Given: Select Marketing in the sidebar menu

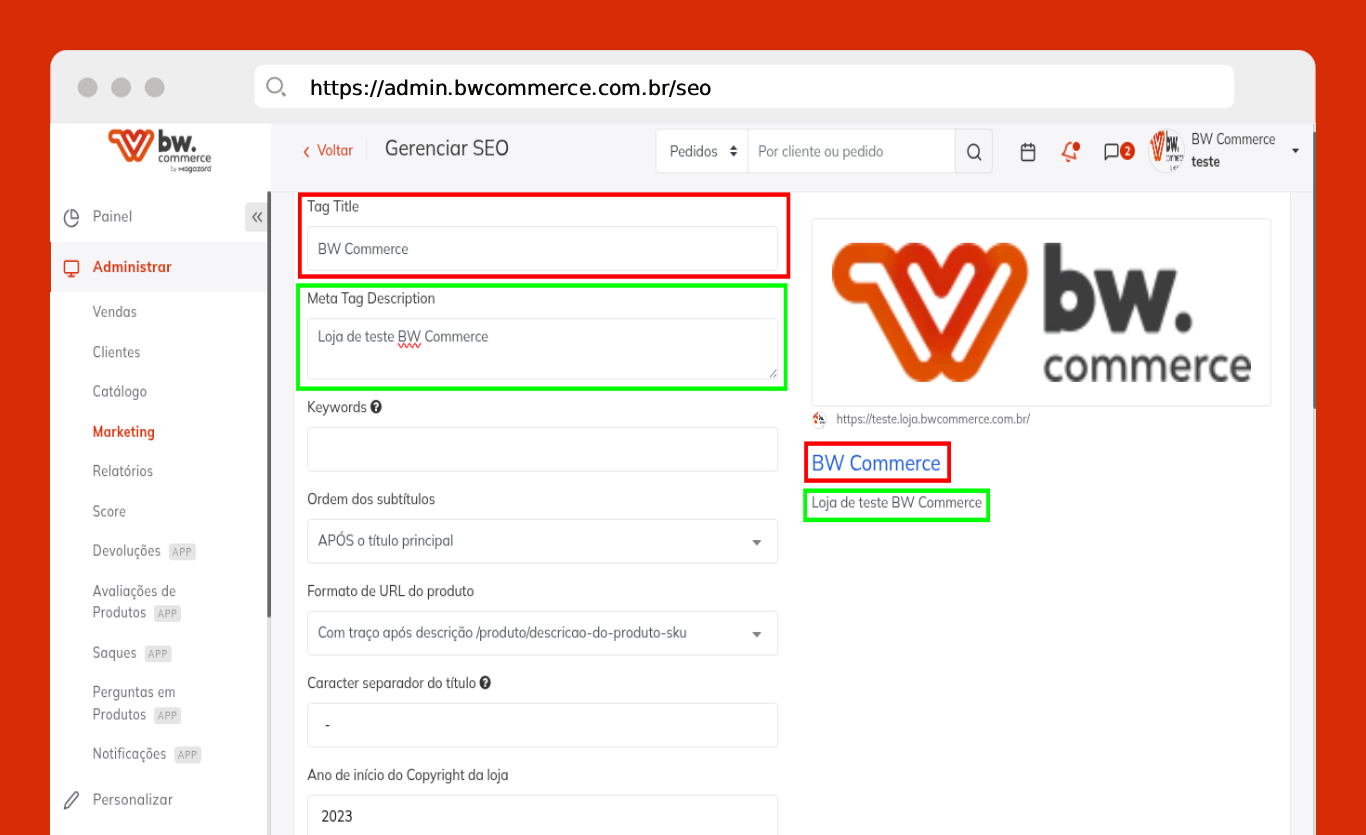Looking at the screenshot, I should point(123,432).
